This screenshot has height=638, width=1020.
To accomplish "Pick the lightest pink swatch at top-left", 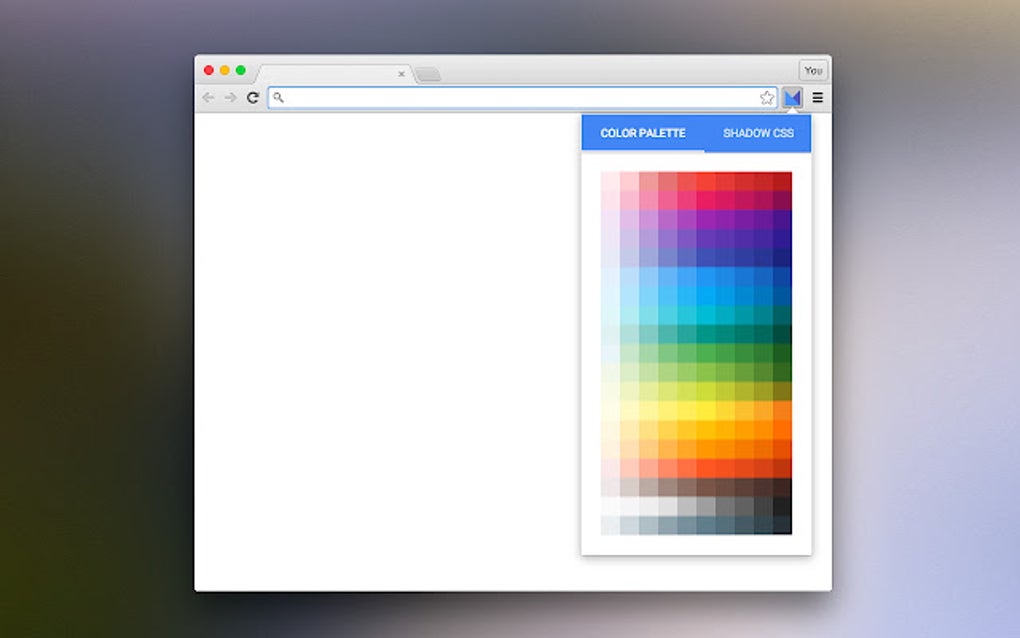I will coord(610,181).
